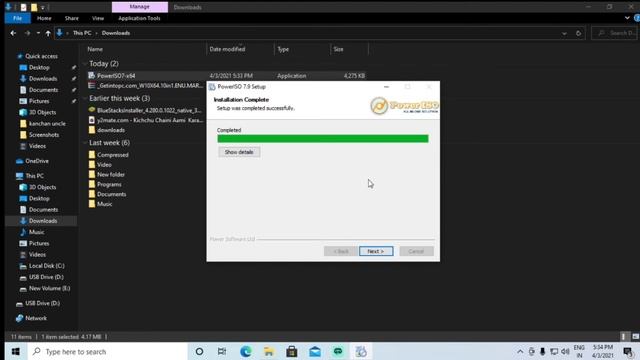Screen dimensions: 640x360
Task: Click the Forward navigation arrow in Explorer
Action: click(x=27, y=33)
